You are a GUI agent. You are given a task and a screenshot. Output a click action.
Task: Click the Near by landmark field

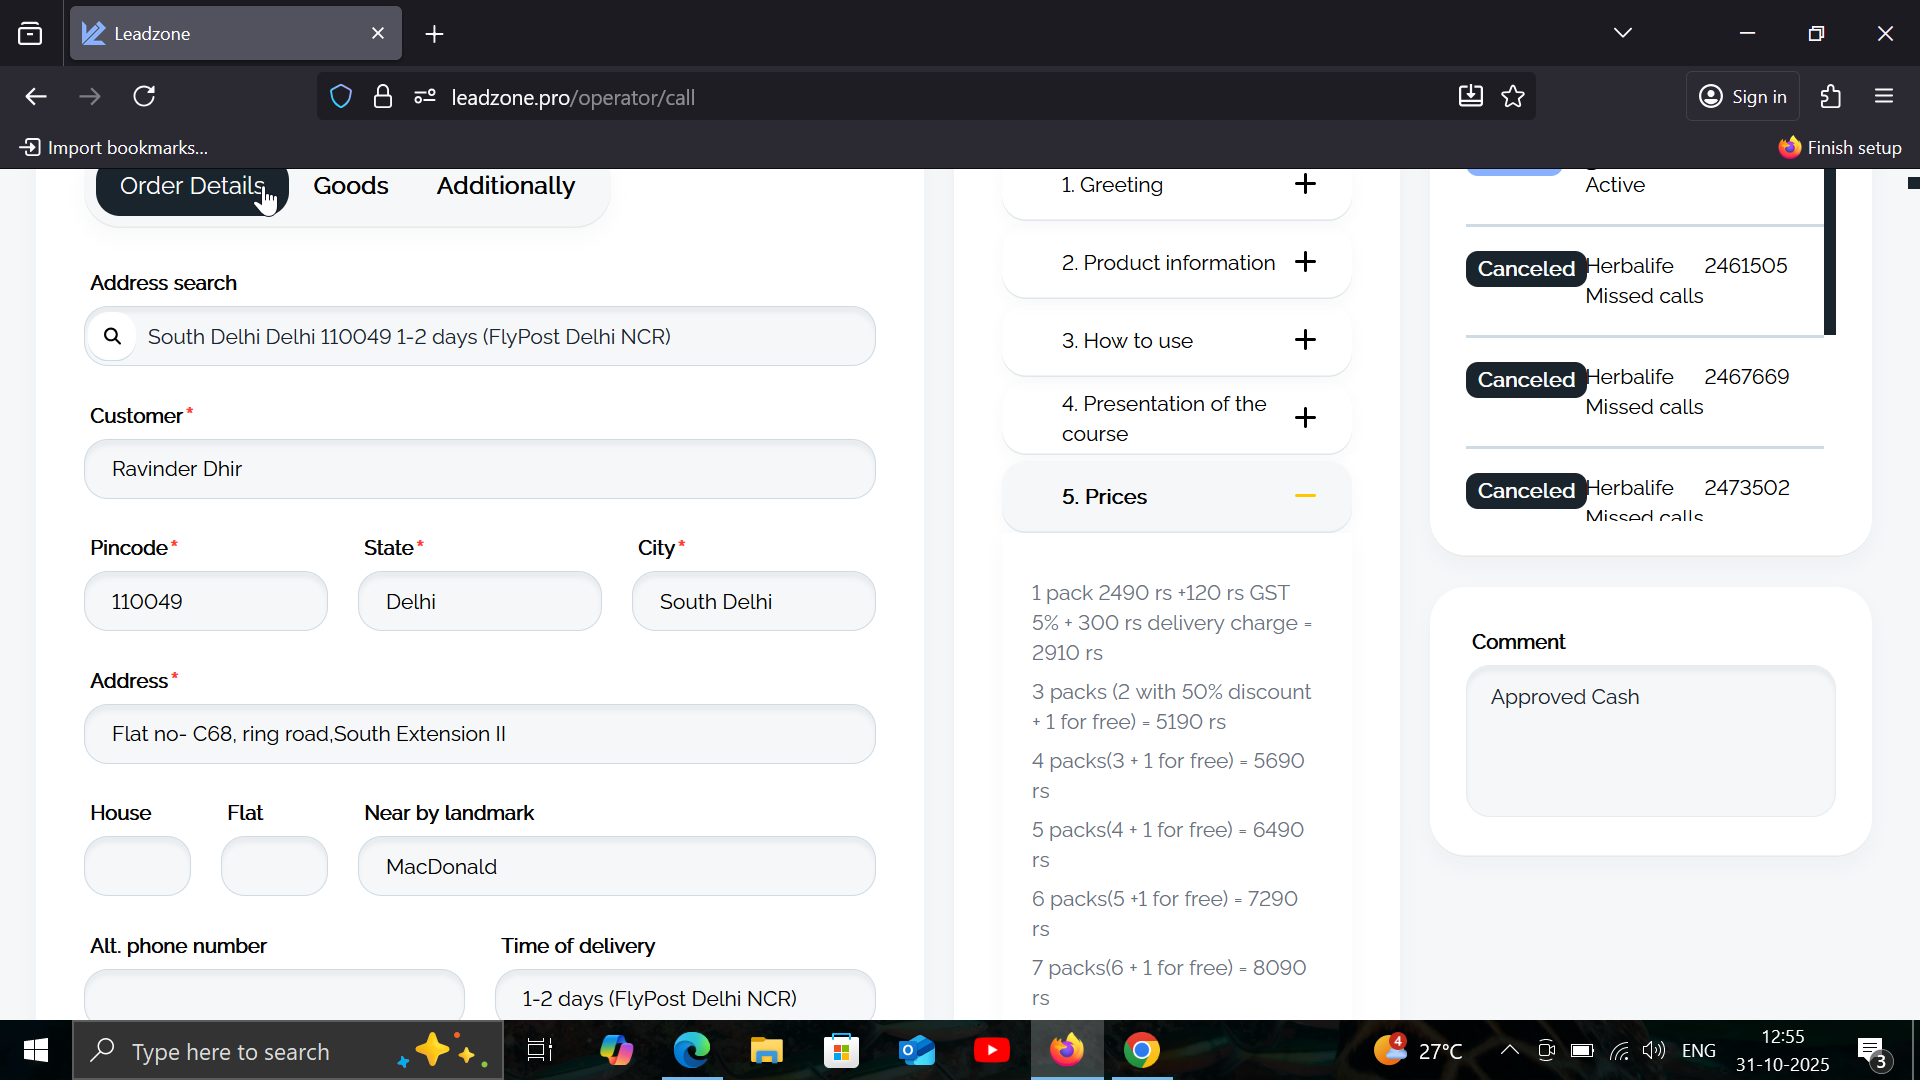(616, 866)
